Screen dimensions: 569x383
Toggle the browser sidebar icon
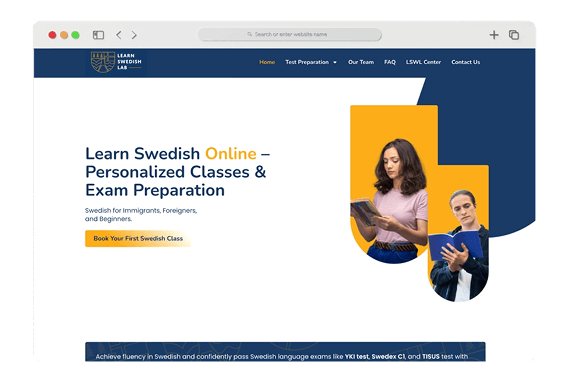pyautogui.click(x=98, y=35)
